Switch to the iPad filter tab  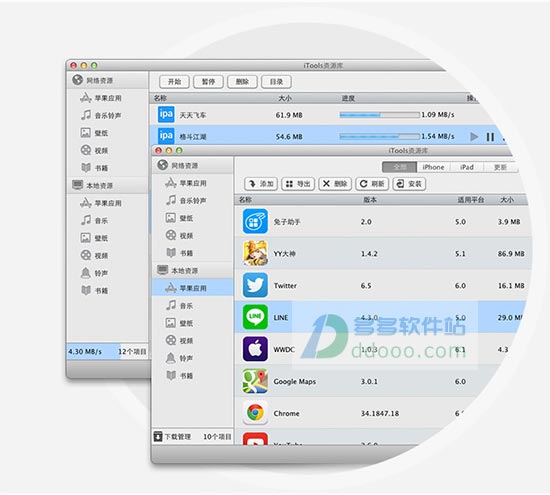(x=467, y=167)
